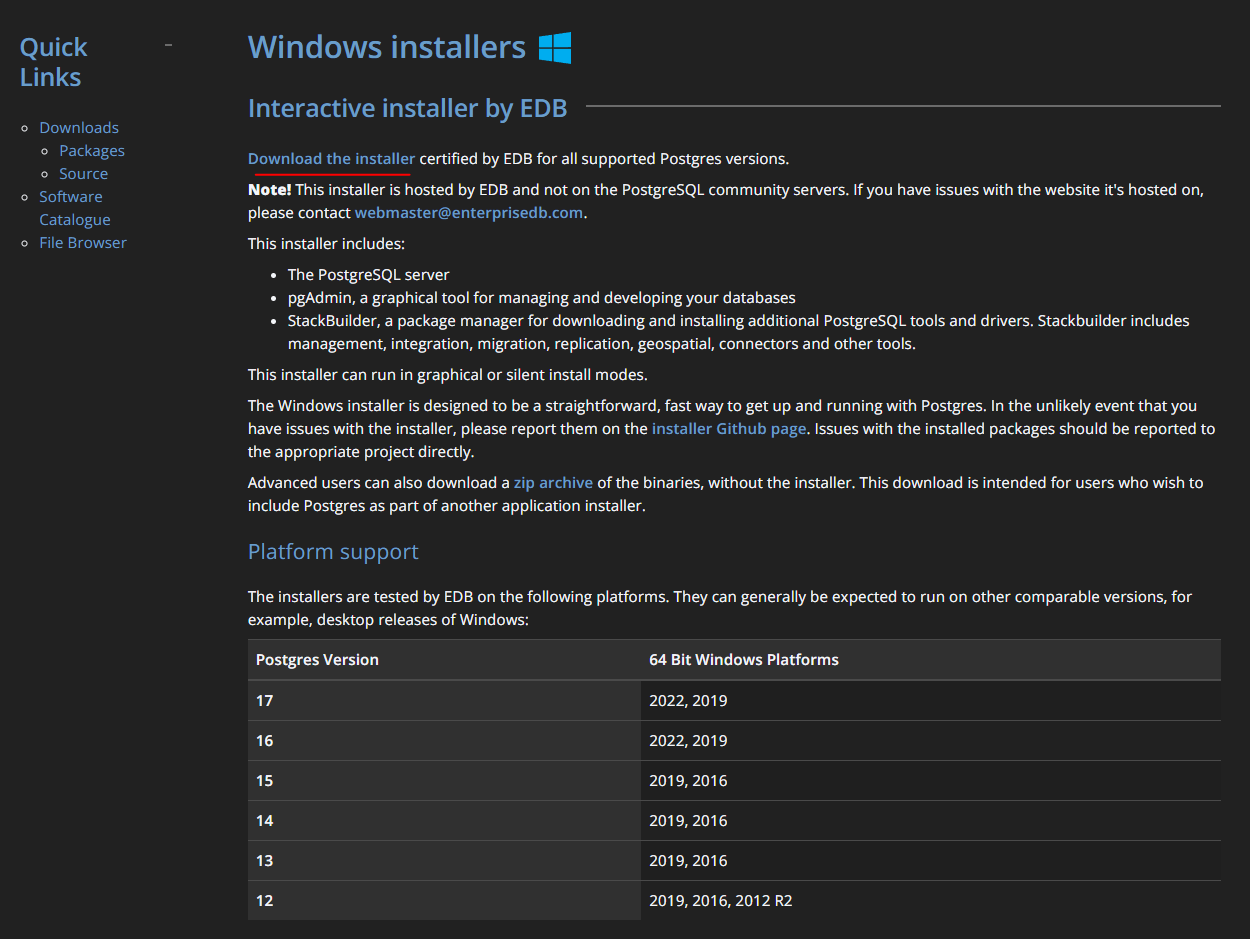1250x939 pixels.
Task: Click the 2019, 2016 cell in row 15
Action: 931,781
